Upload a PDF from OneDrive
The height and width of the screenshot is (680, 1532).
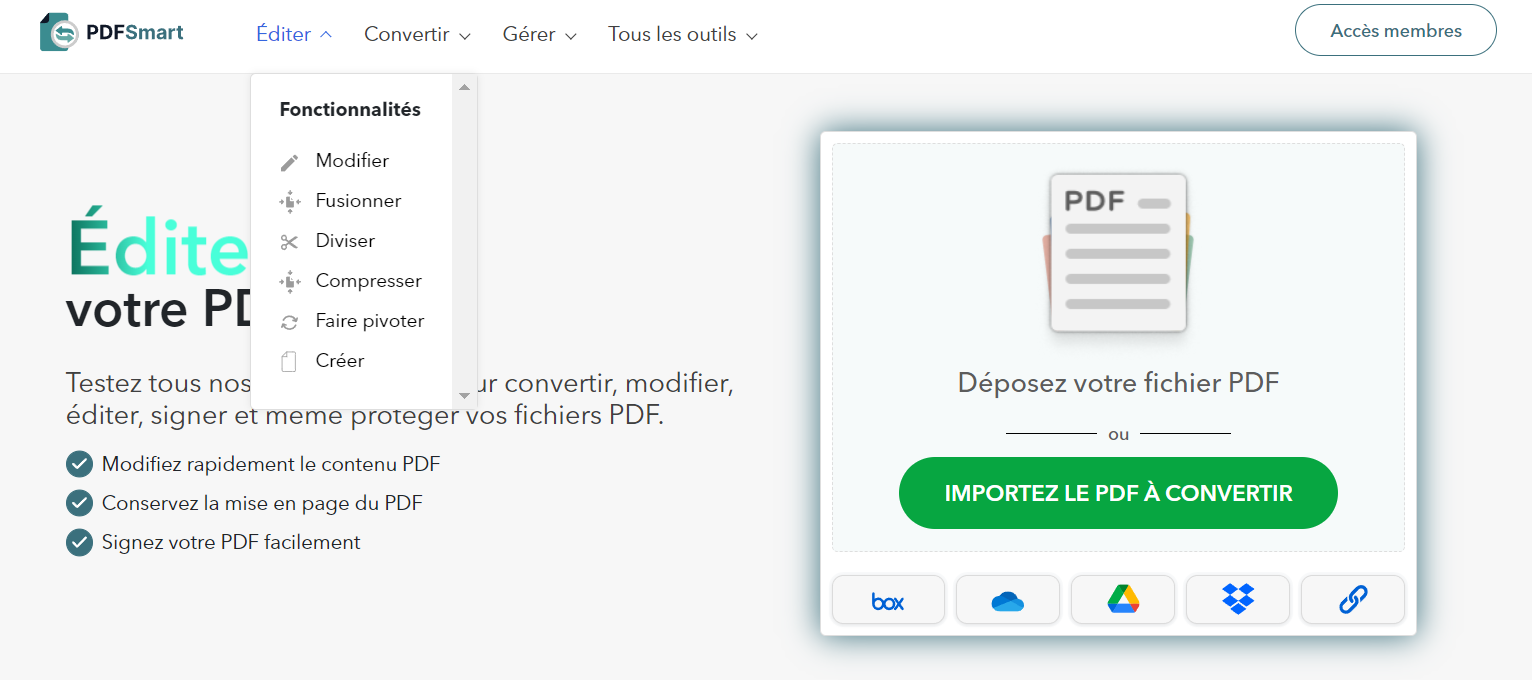[1007, 599]
